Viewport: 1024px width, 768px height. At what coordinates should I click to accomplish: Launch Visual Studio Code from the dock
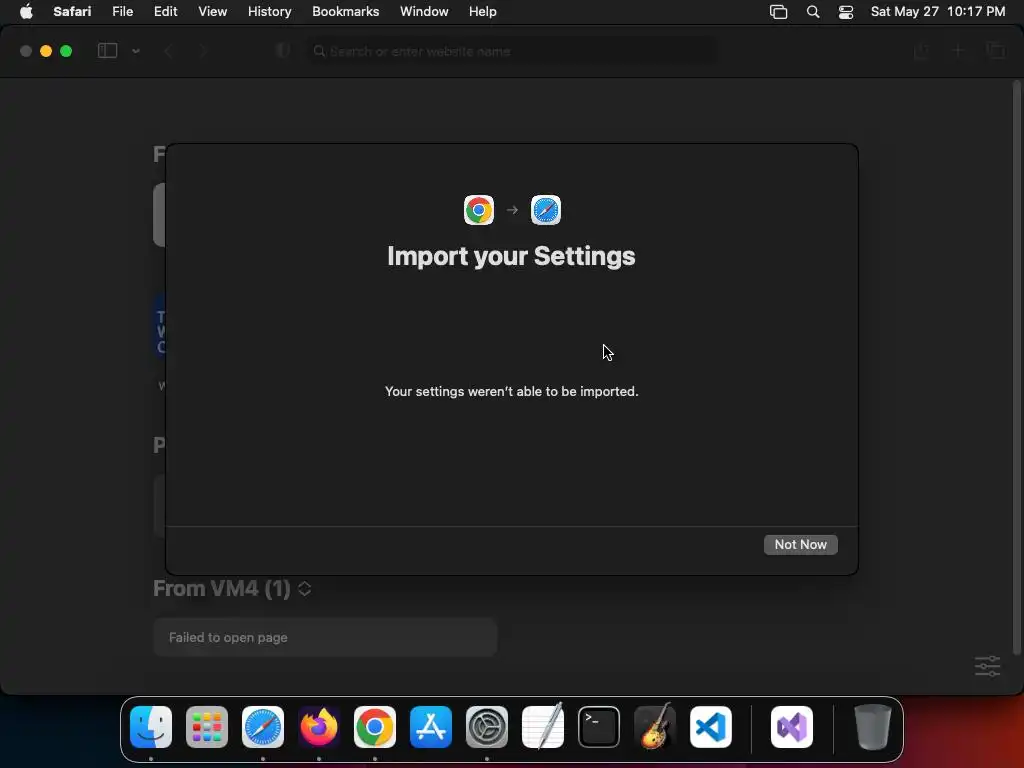tap(711, 727)
